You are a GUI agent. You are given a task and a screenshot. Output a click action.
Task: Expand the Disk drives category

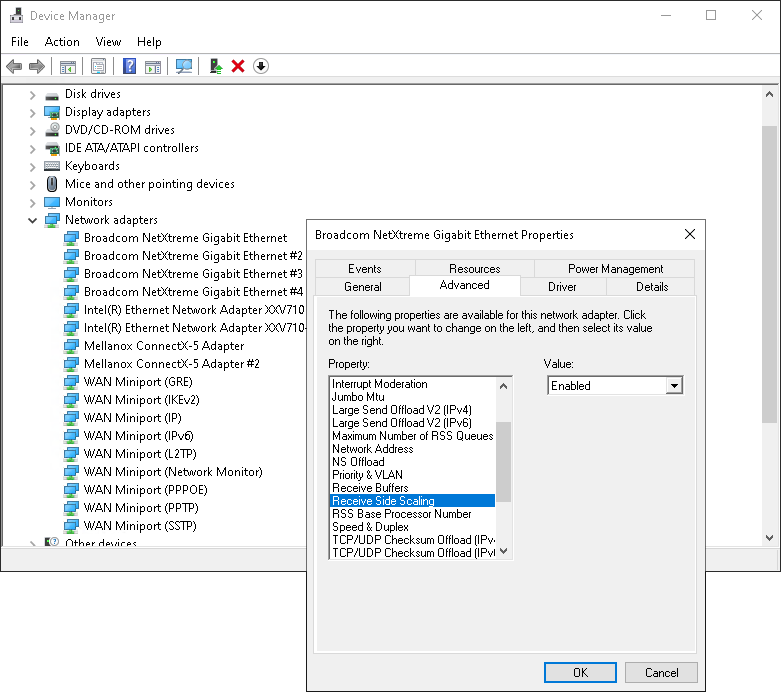coord(32,94)
